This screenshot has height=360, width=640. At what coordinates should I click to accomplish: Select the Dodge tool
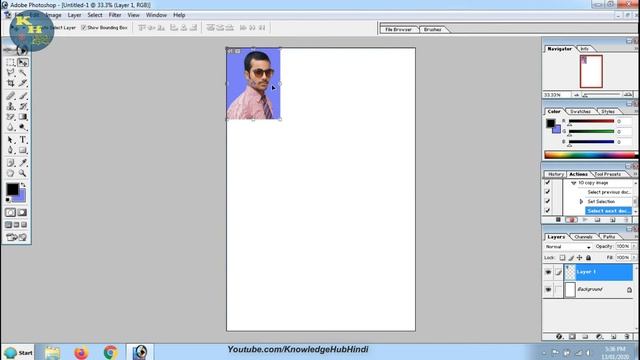(22, 127)
